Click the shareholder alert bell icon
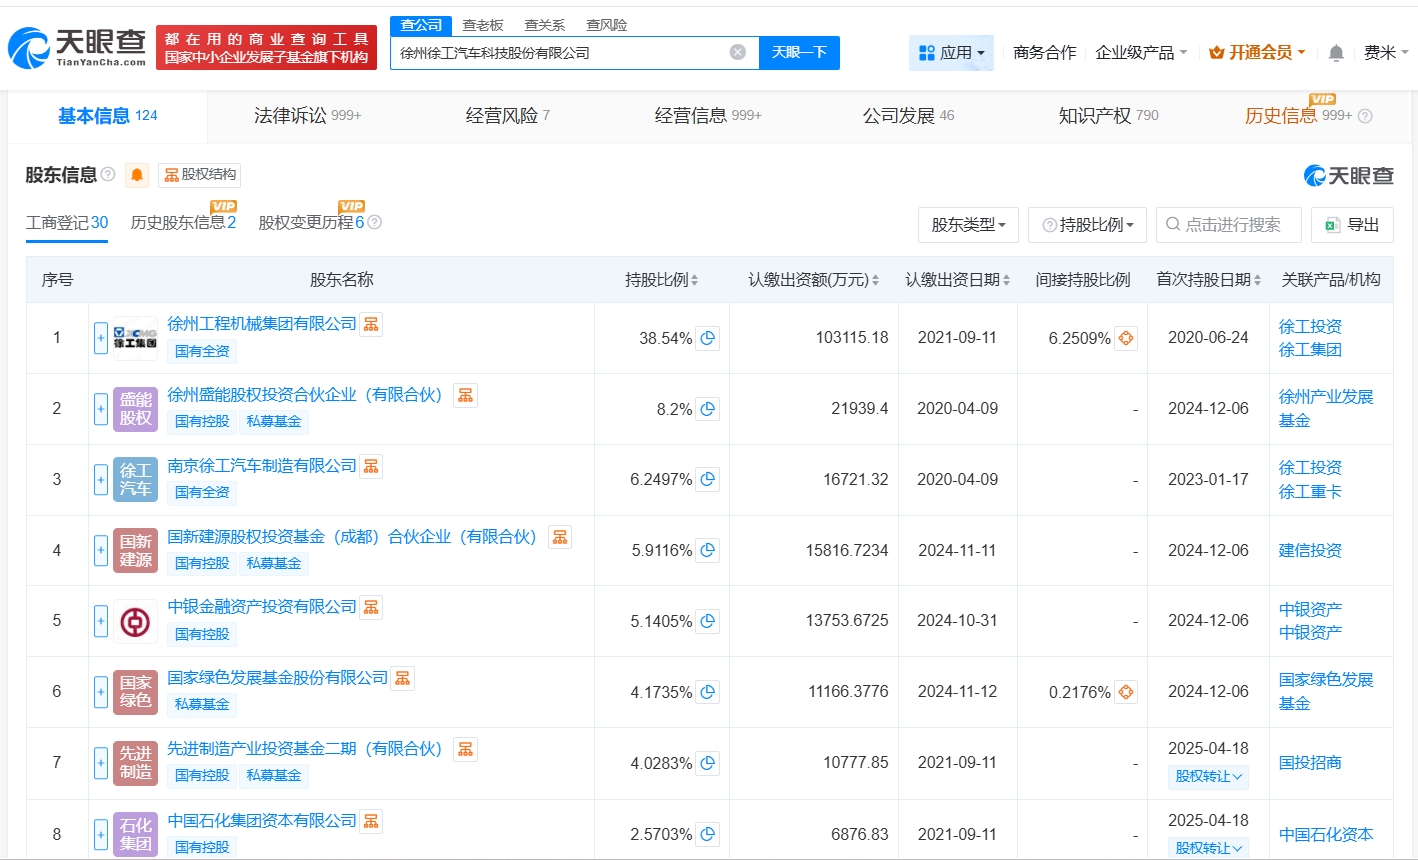Image resolution: width=1418 pixels, height=860 pixels. pyautogui.click(x=137, y=176)
